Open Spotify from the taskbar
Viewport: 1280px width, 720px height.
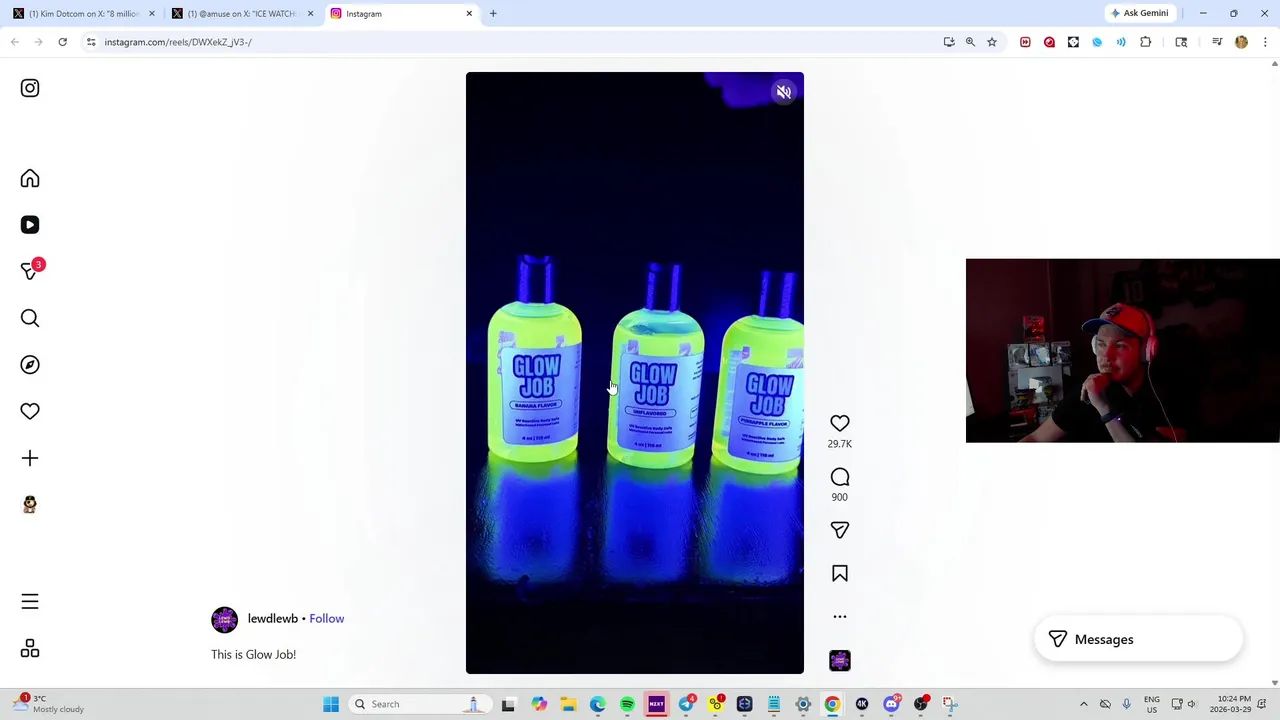click(x=627, y=704)
